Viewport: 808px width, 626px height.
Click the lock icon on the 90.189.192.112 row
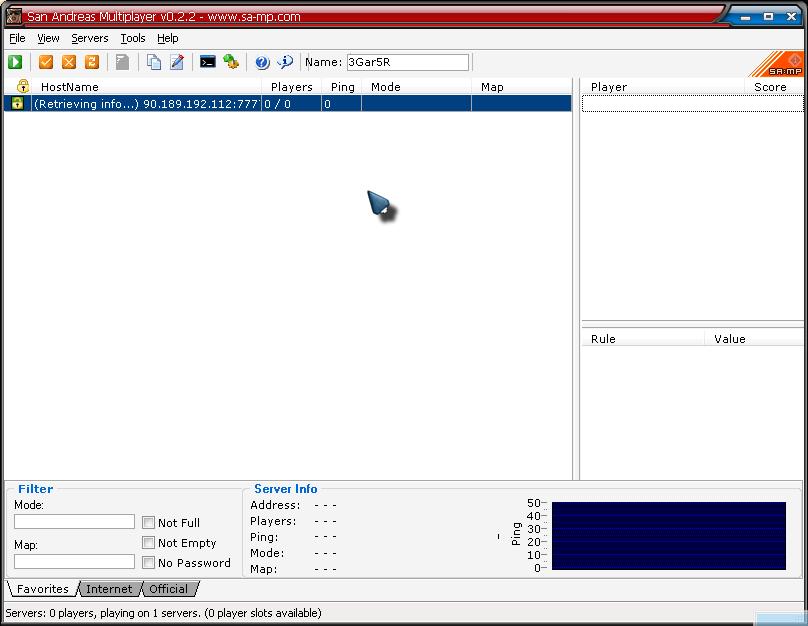pyautogui.click(x=18, y=103)
